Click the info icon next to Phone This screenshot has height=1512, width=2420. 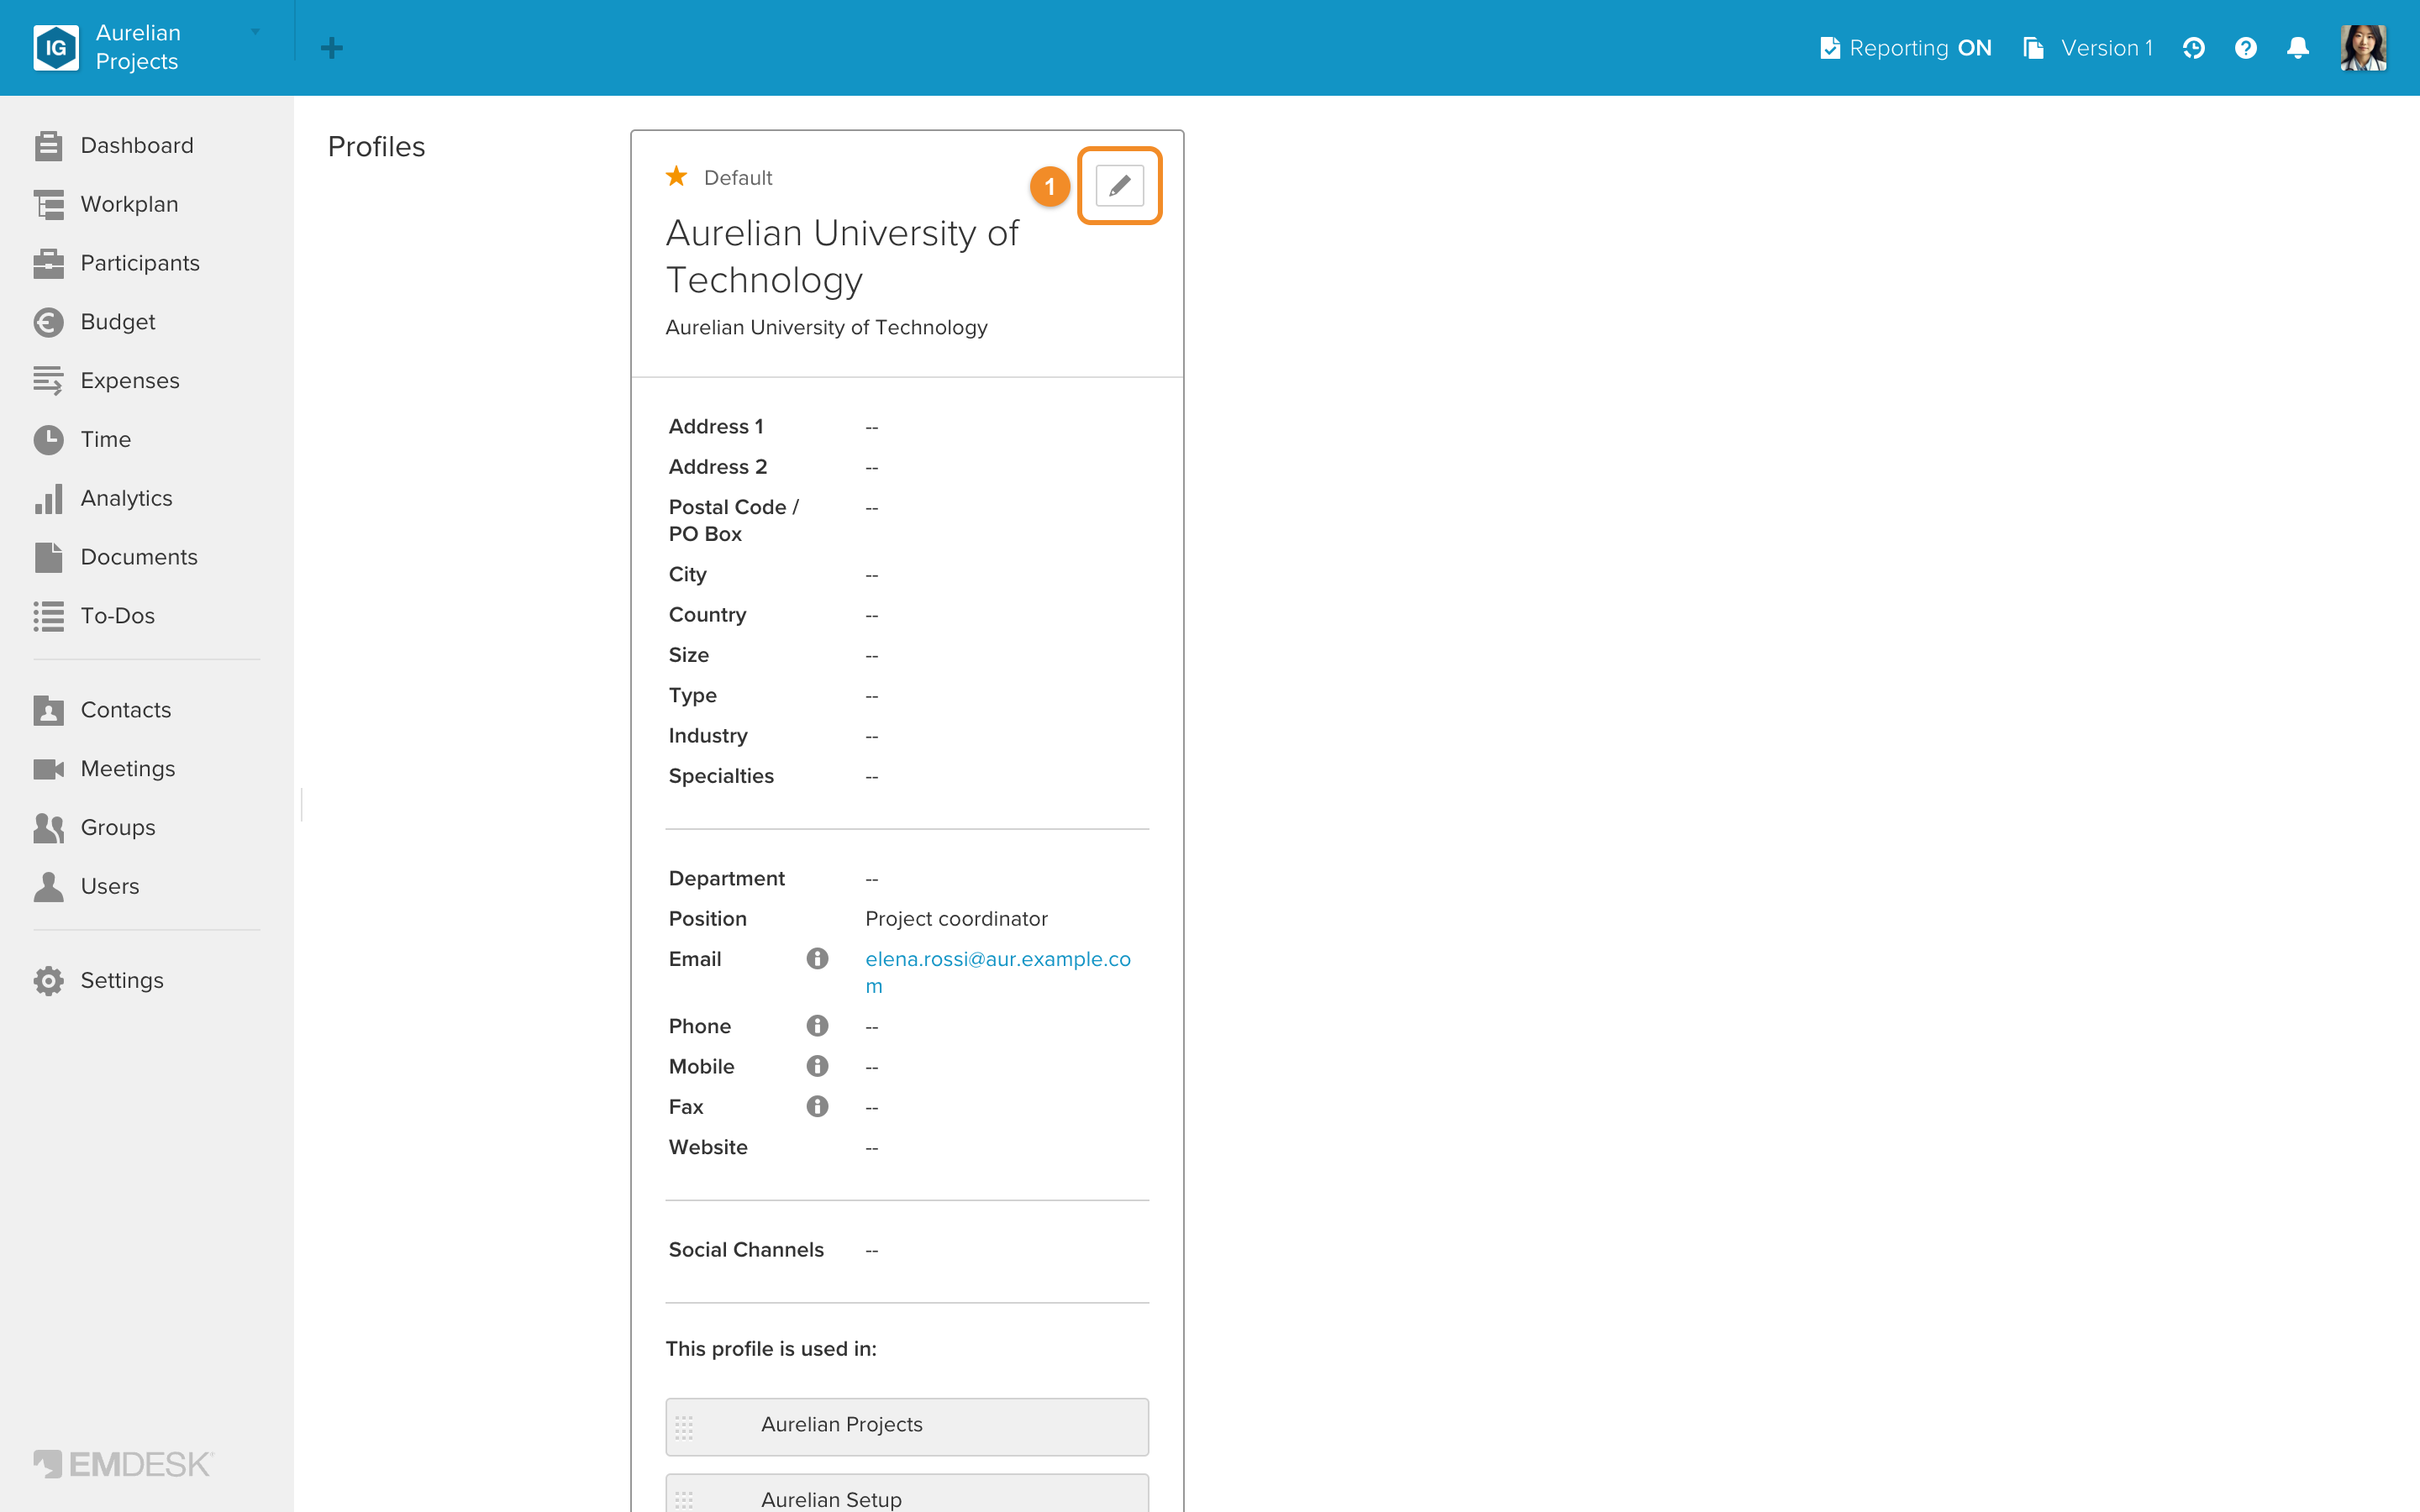pos(817,1026)
